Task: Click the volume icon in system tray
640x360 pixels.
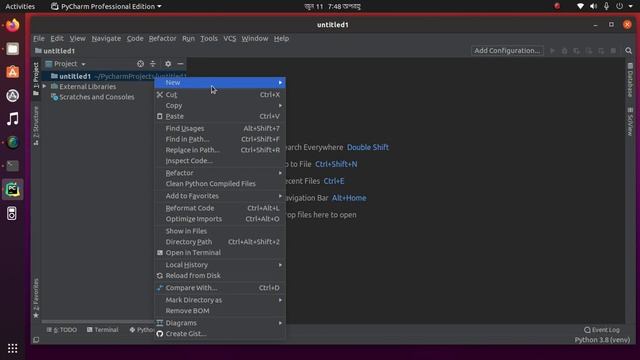Action: [x=593, y=6]
